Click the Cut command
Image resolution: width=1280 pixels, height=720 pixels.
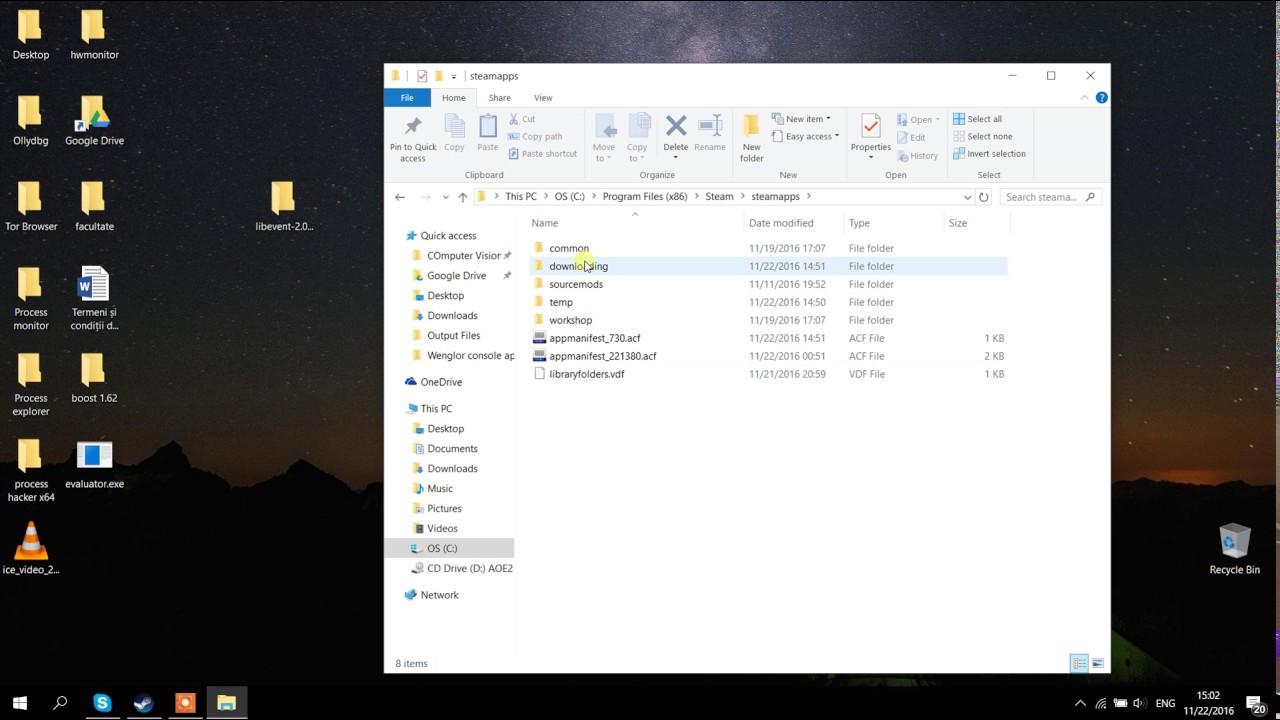521,119
